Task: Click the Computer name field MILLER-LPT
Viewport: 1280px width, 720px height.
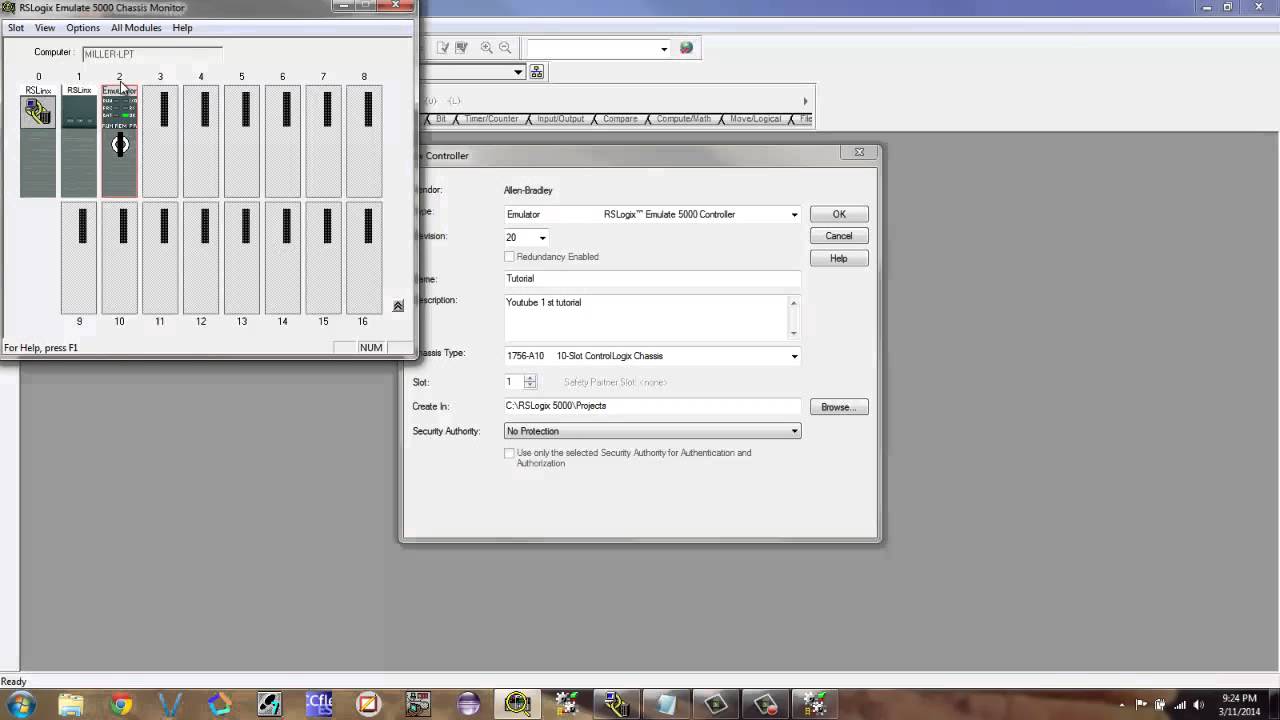Action: 152,54
